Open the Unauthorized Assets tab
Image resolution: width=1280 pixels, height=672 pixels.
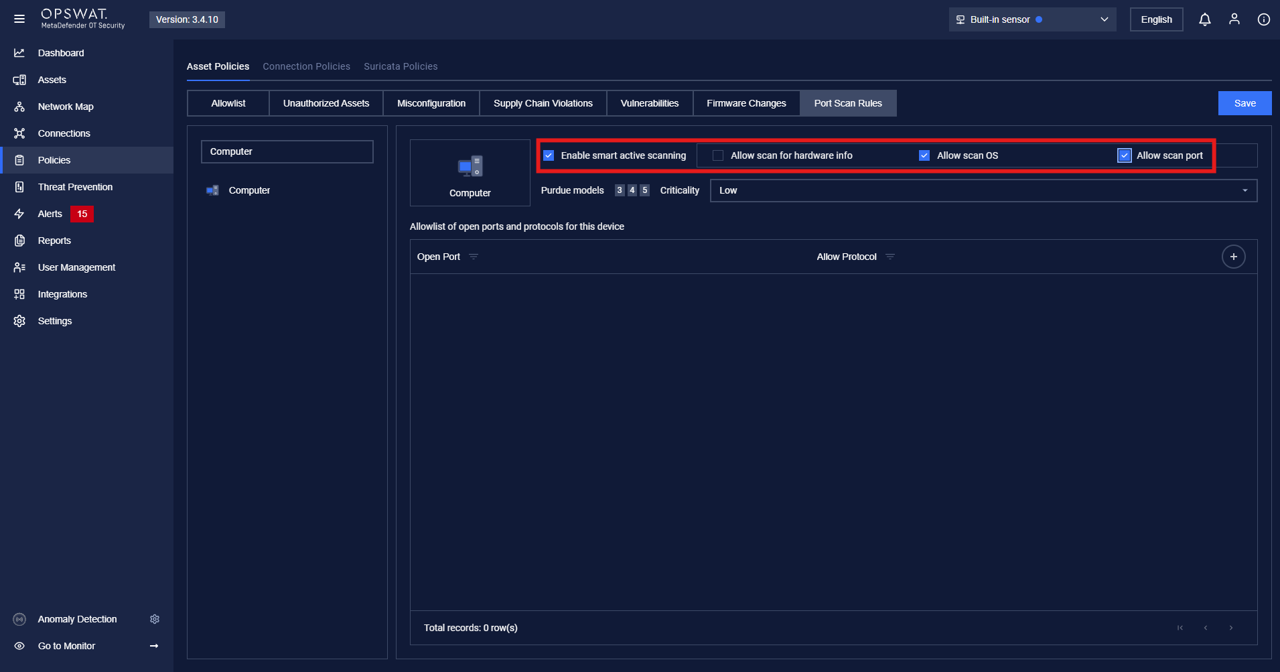point(326,103)
